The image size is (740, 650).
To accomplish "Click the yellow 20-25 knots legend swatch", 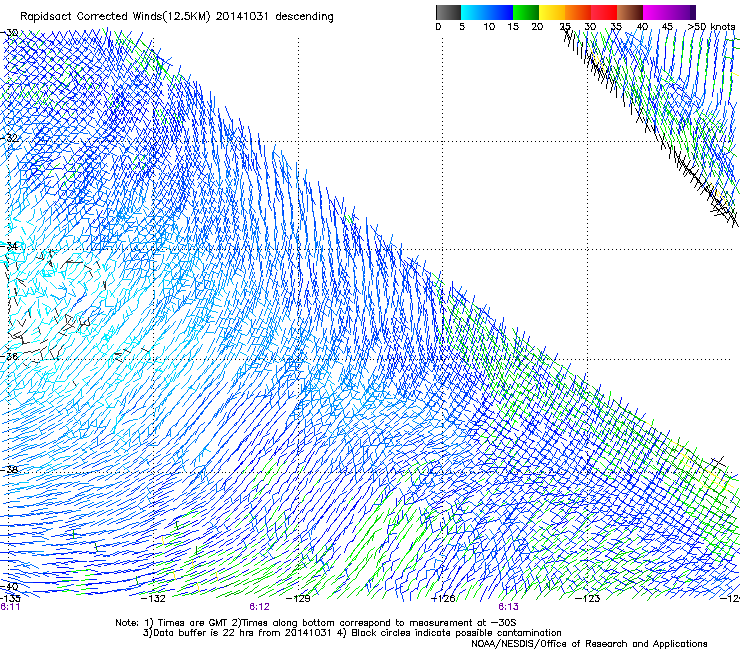I will (x=552, y=12).
